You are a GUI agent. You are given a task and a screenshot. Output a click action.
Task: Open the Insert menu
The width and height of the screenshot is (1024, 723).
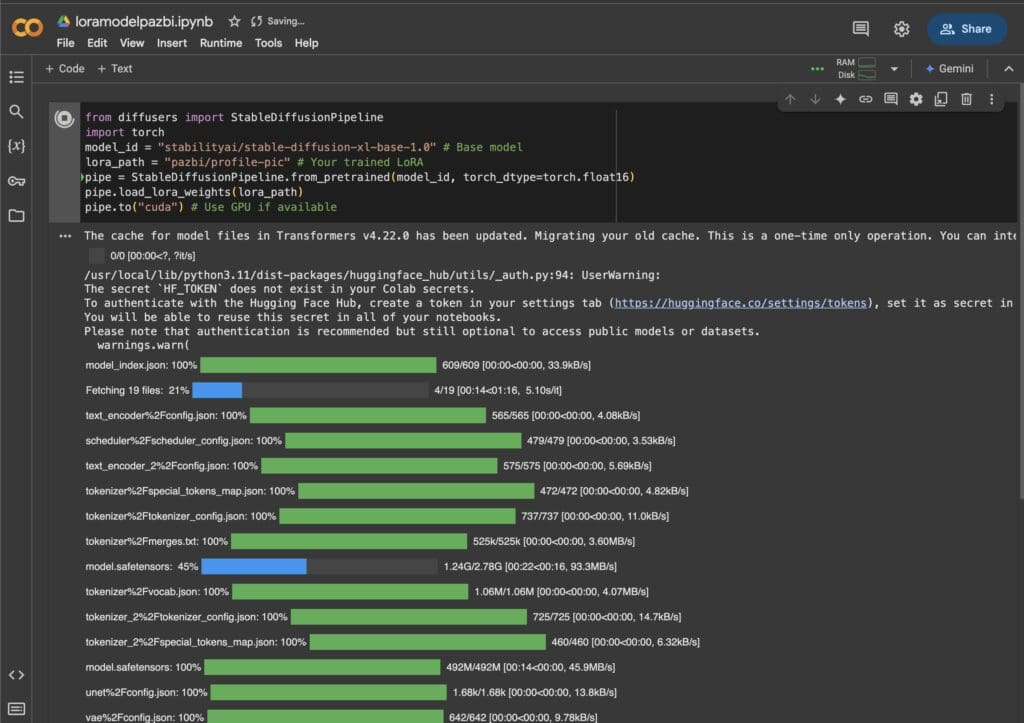pyautogui.click(x=172, y=43)
